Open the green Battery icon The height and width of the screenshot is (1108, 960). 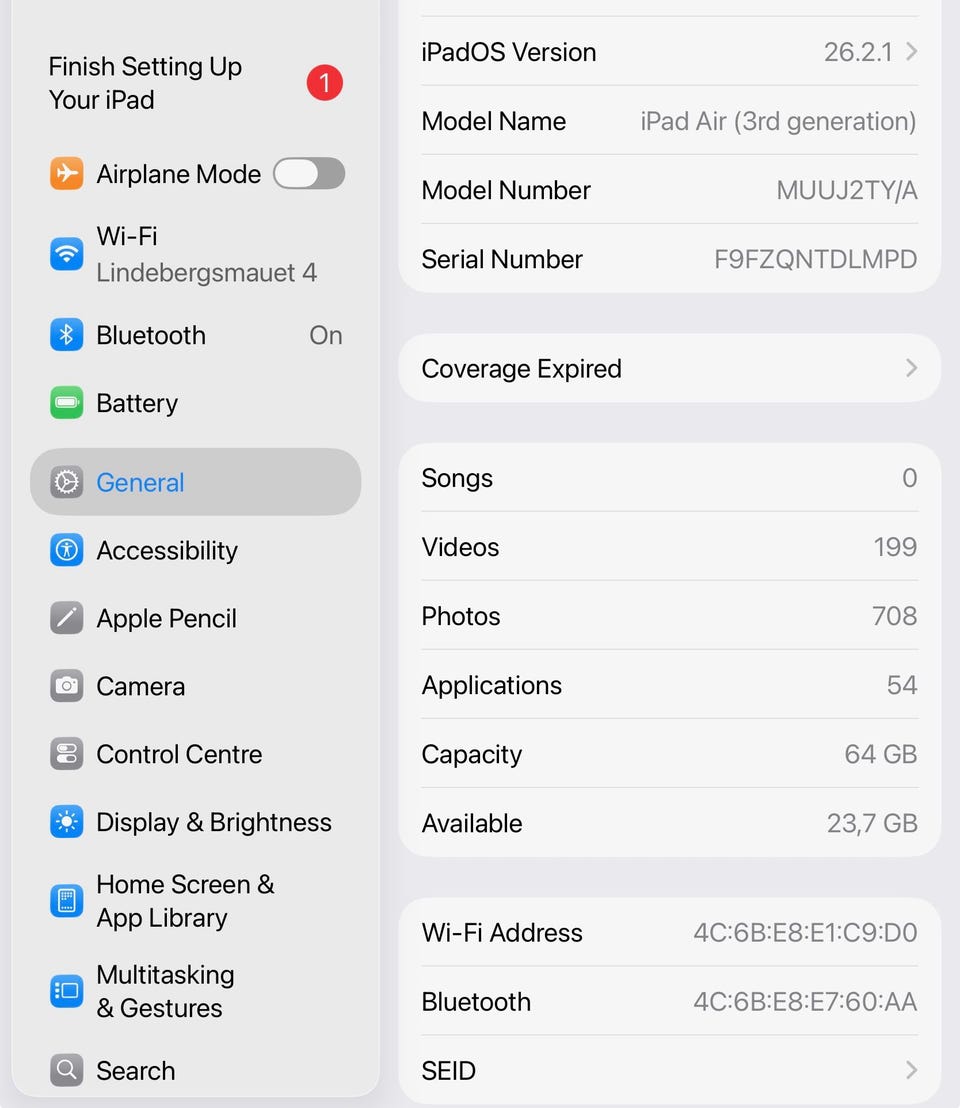66,403
